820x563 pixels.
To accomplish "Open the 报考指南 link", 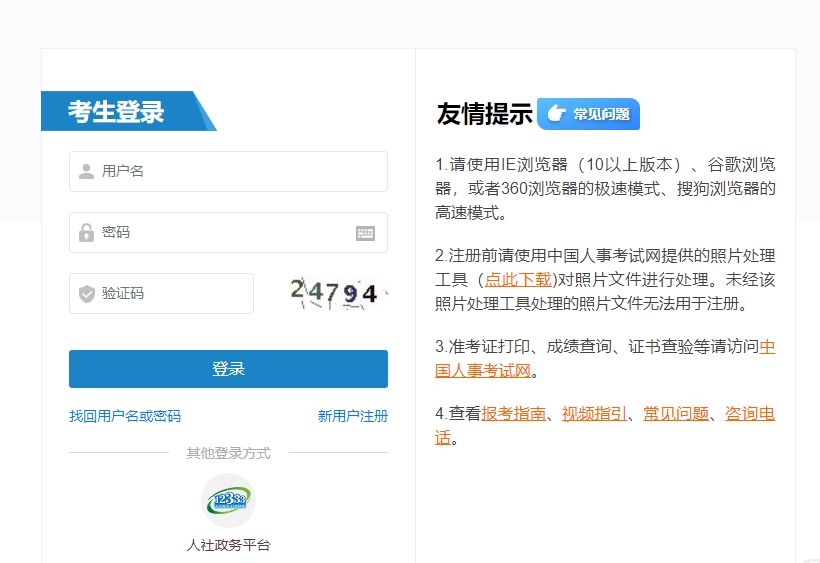I will tap(514, 413).
